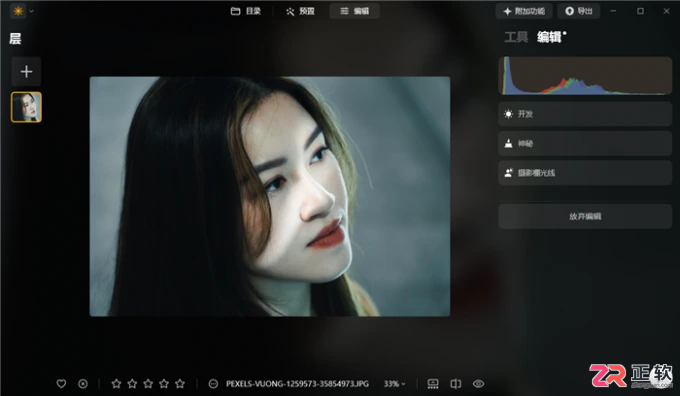This screenshot has width=680, height=396.
Task: Click the 放弃编辑 discard edits button
Action: (585, 216)
